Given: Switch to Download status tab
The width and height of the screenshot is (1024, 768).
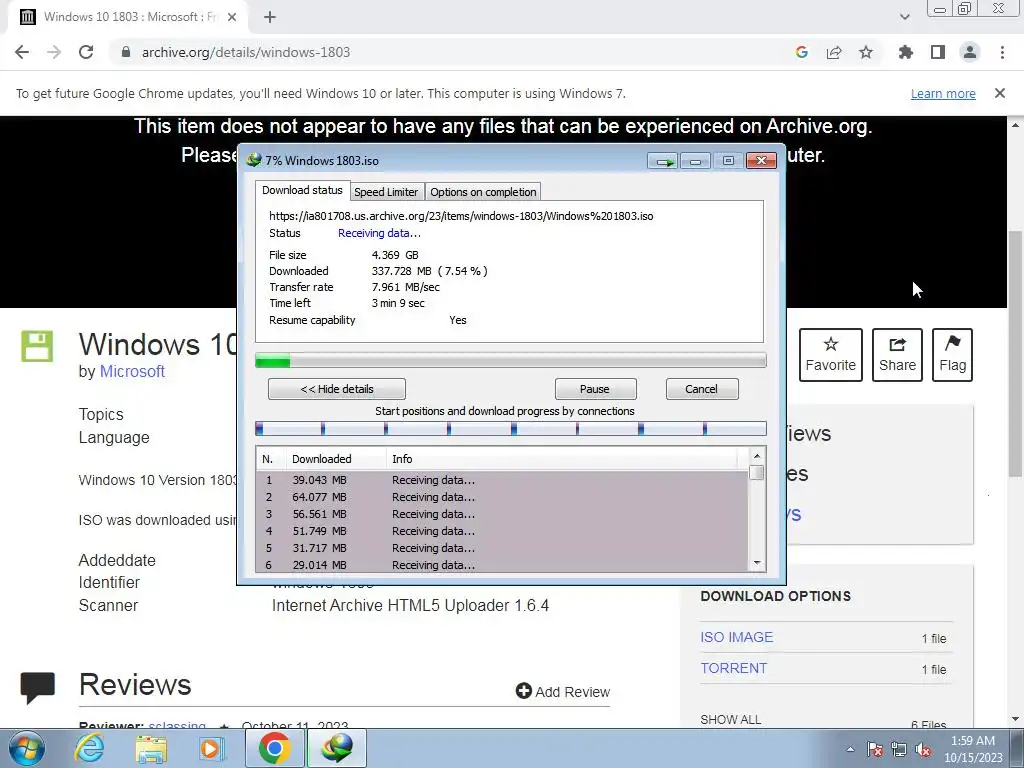Looking at the screenshot, I should click(302, 191).
